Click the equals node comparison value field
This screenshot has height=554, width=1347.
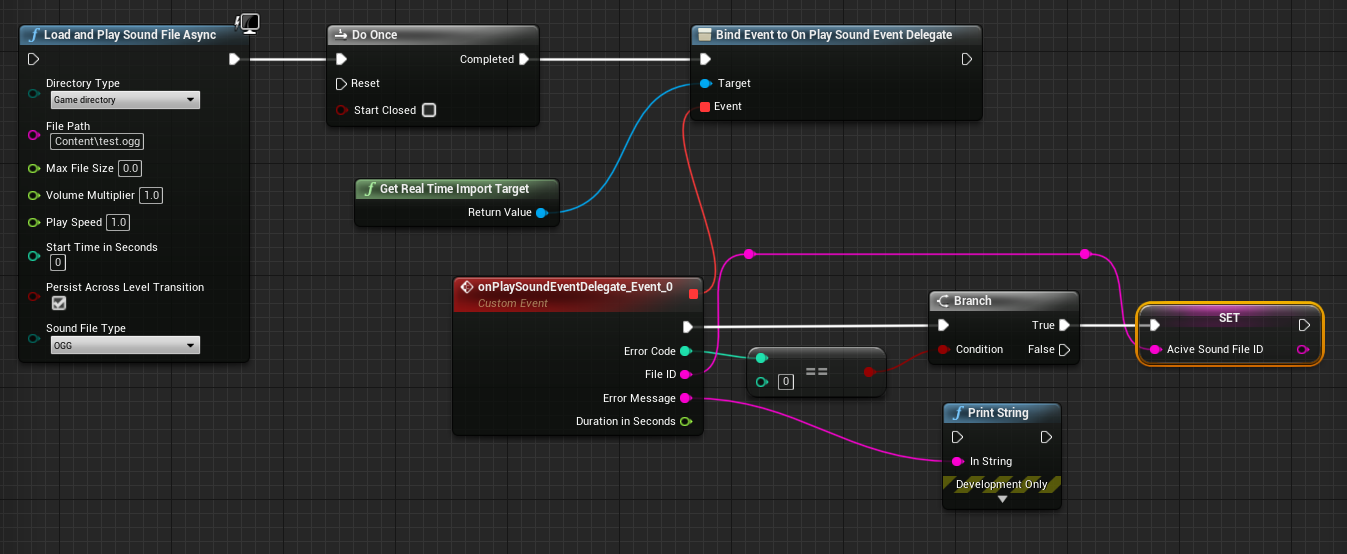tap(786, 382)
